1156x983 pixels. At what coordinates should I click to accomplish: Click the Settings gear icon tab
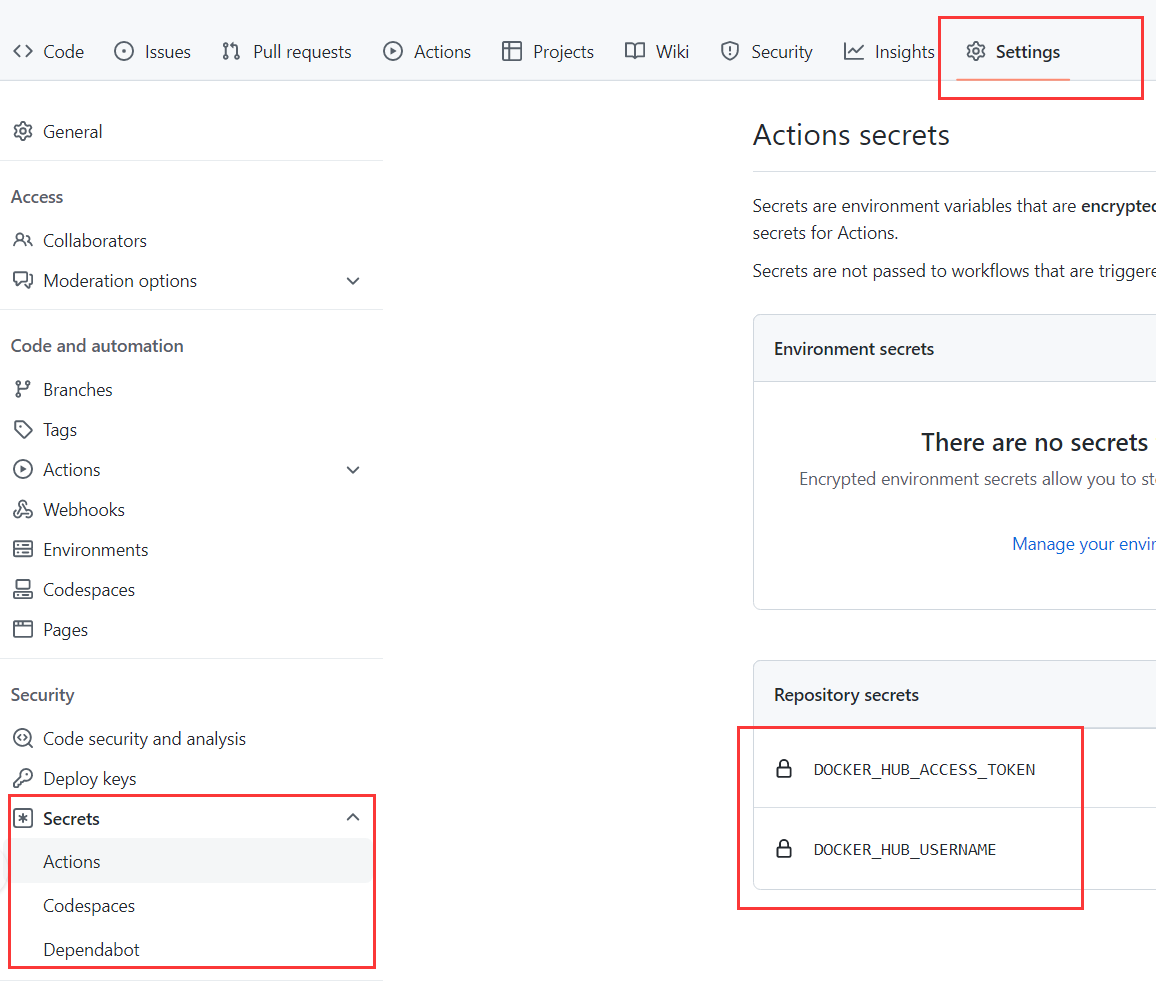[976, 52]
